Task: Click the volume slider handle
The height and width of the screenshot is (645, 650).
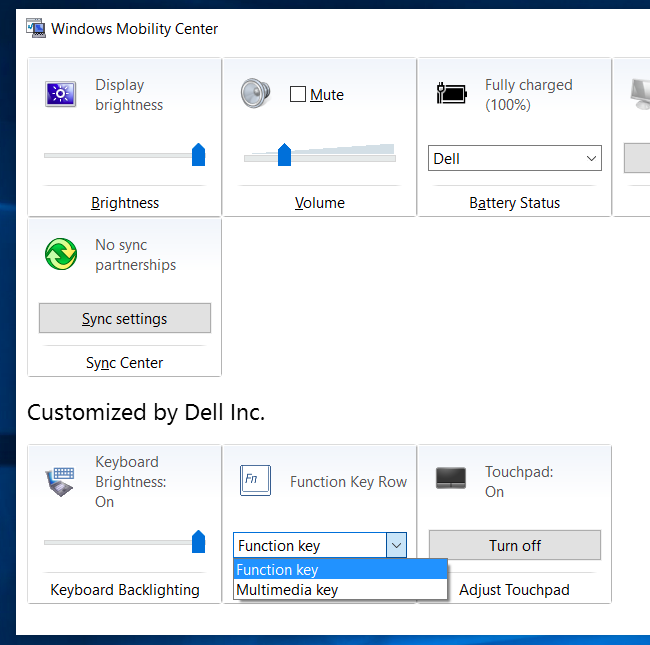Action: click(x=284, y=154)
